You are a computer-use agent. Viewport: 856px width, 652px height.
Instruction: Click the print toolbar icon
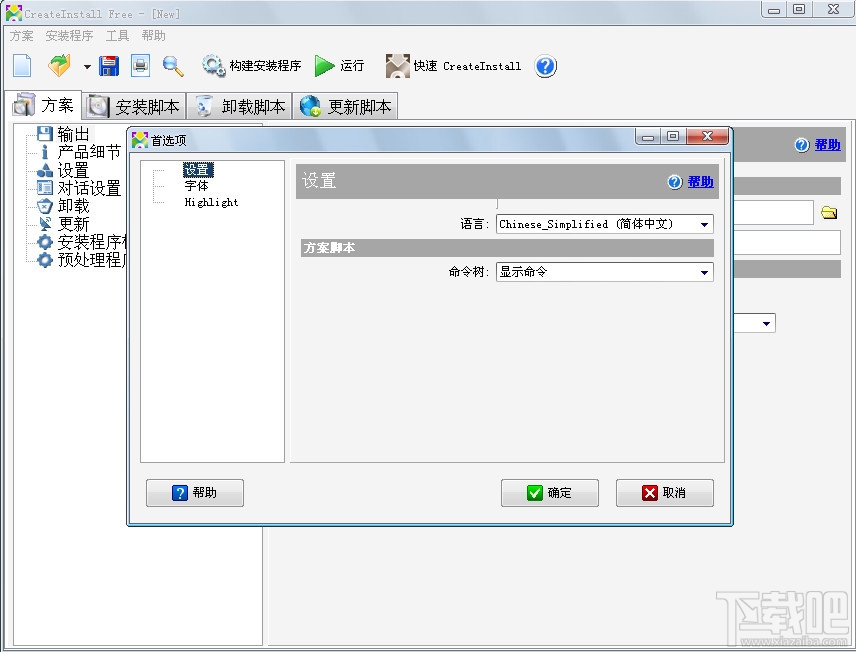[140, 64]
